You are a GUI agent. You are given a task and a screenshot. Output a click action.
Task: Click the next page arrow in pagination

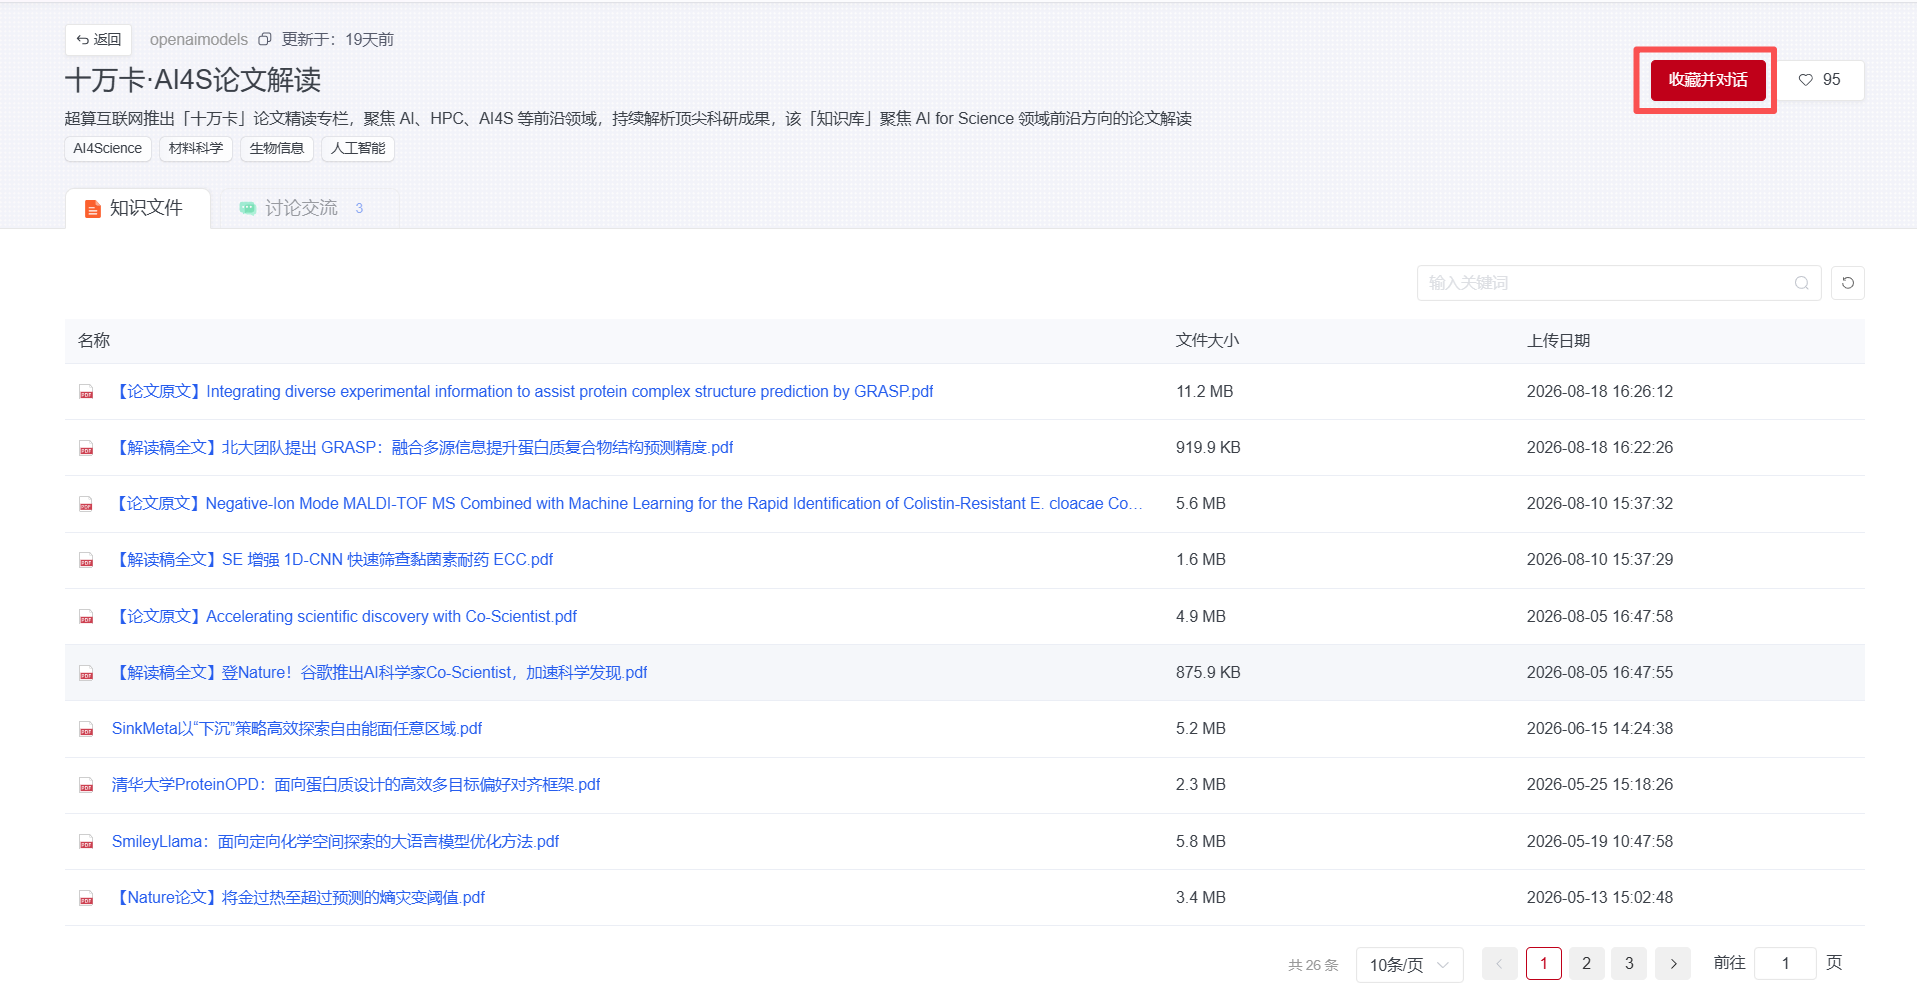click(x=1672, y=964)
